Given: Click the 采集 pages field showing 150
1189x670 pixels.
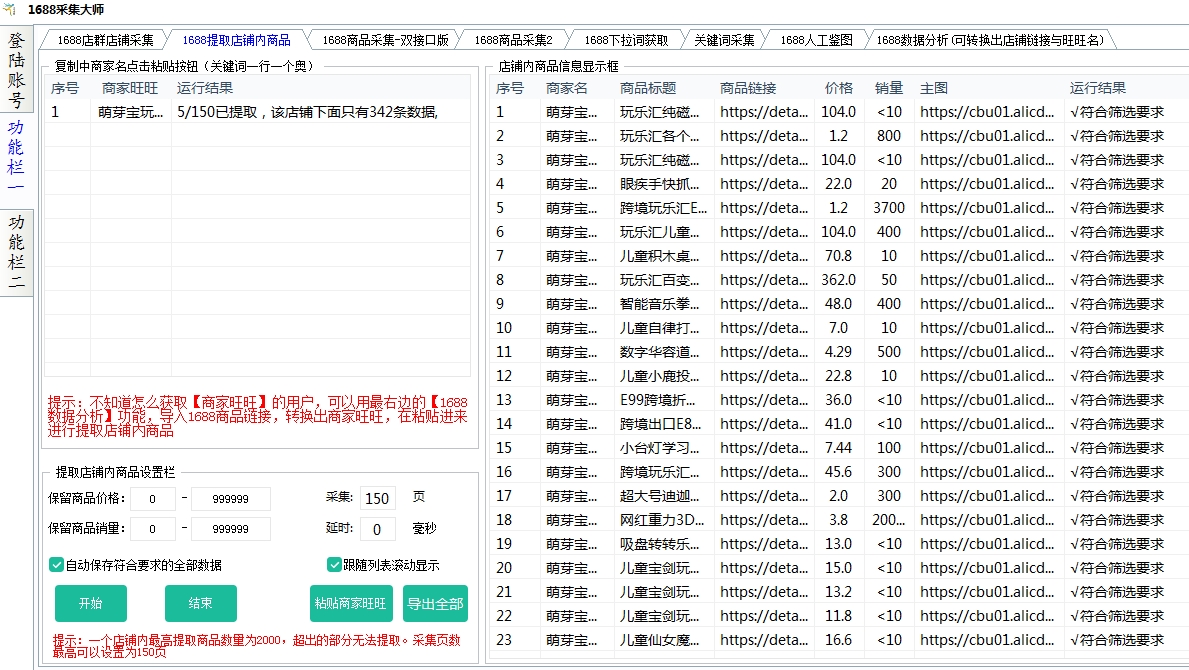Looking at the screenshot, I should [x=377, y=498].
